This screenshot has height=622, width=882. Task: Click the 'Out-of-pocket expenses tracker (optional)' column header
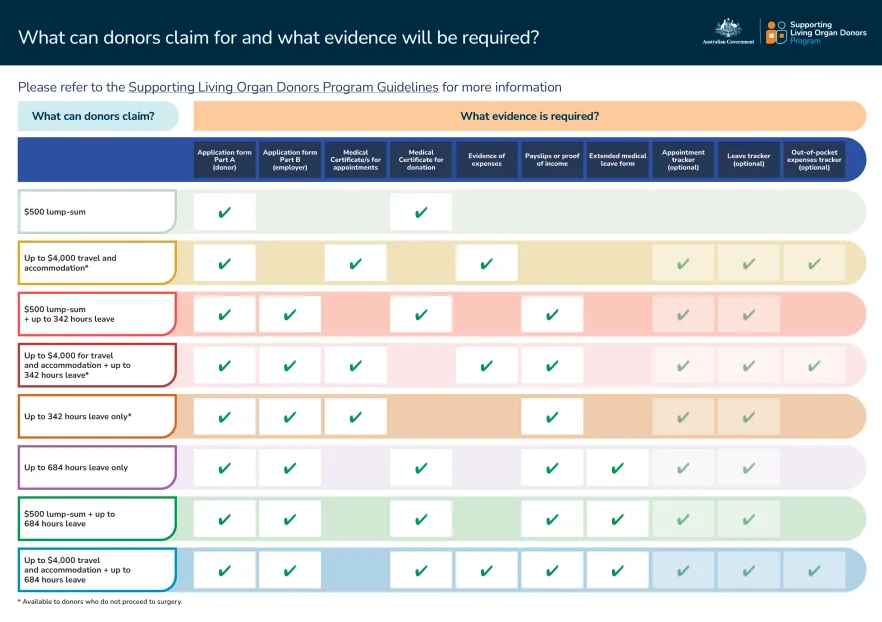coord(814,160)
